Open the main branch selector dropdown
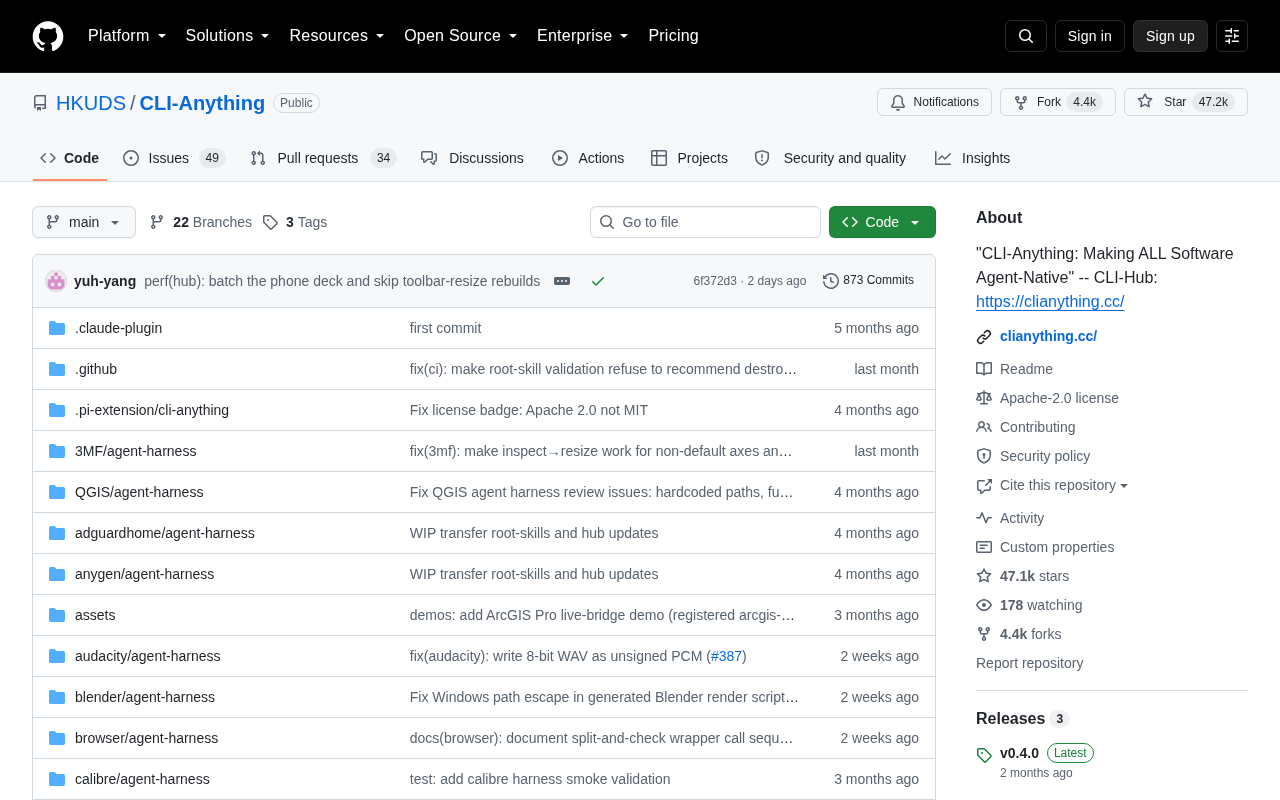The width and height of the screenshot is (1280, 800). point(84,222)
